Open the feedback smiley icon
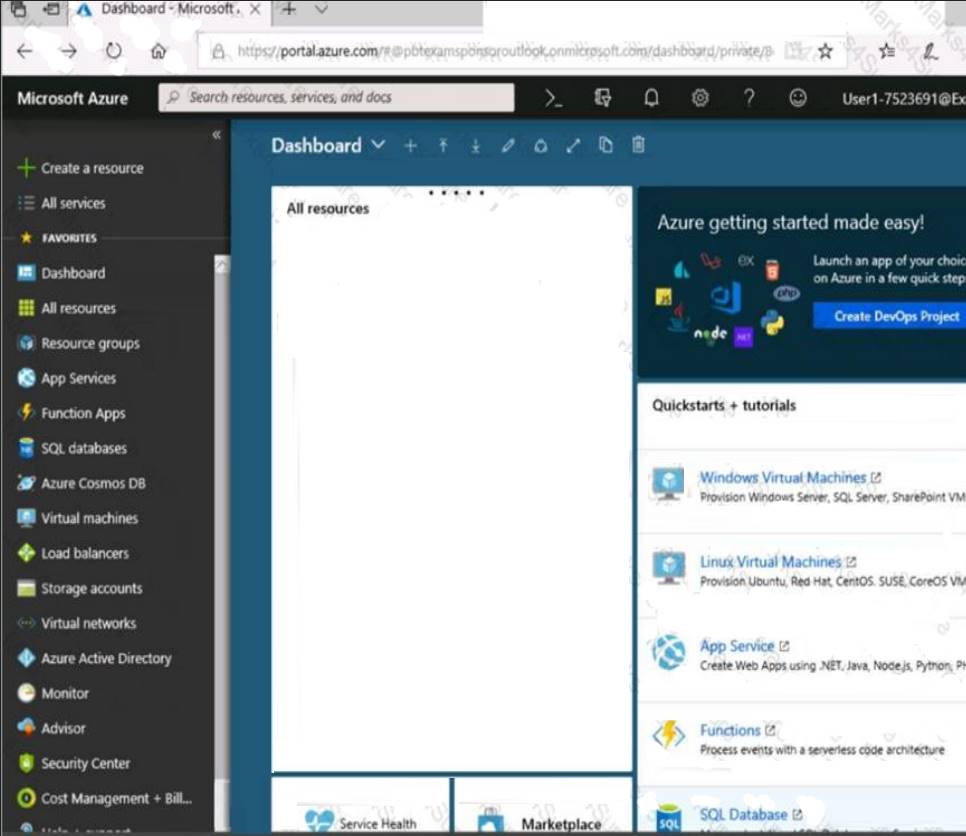966x836 pixels. click(x=798, y=98)
